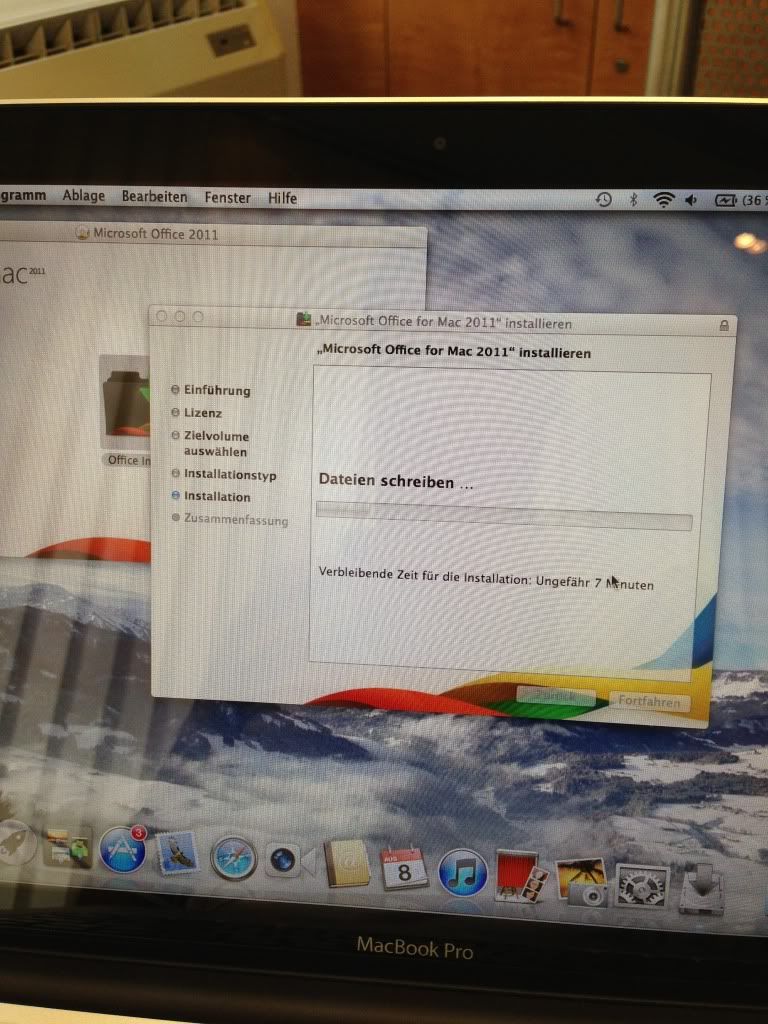Open the Bearbeiten menu

point(154,197)
